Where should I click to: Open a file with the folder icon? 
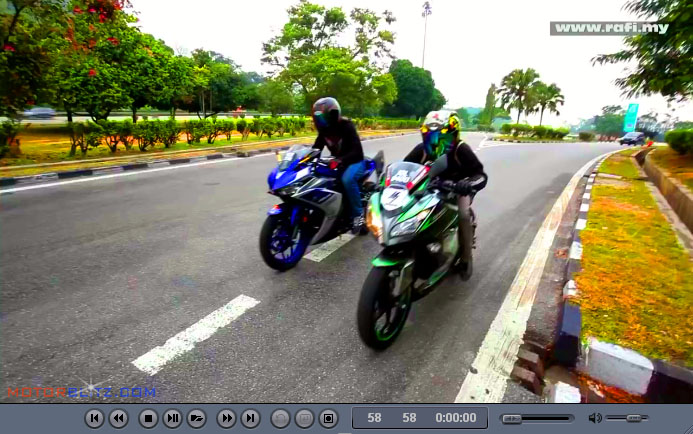[197, 419]
